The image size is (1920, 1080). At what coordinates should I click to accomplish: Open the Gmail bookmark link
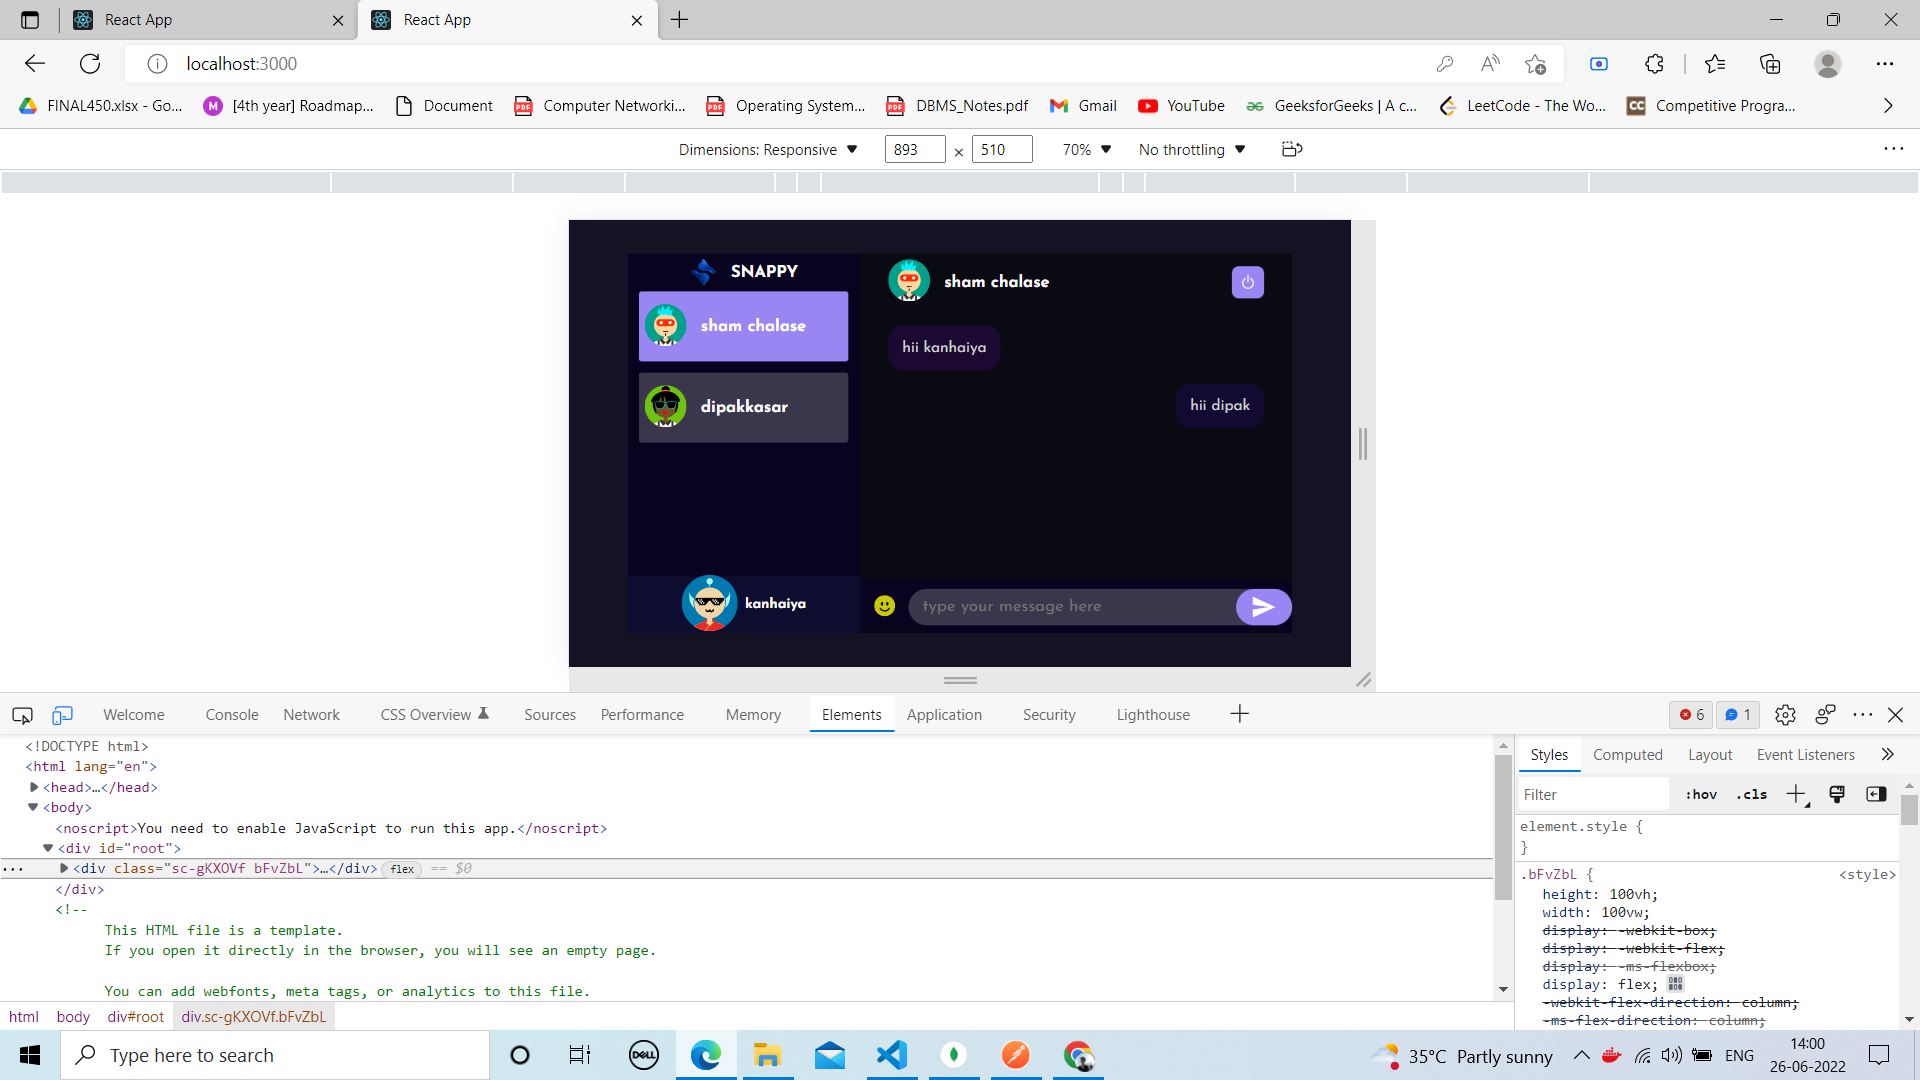[1083, 105]
